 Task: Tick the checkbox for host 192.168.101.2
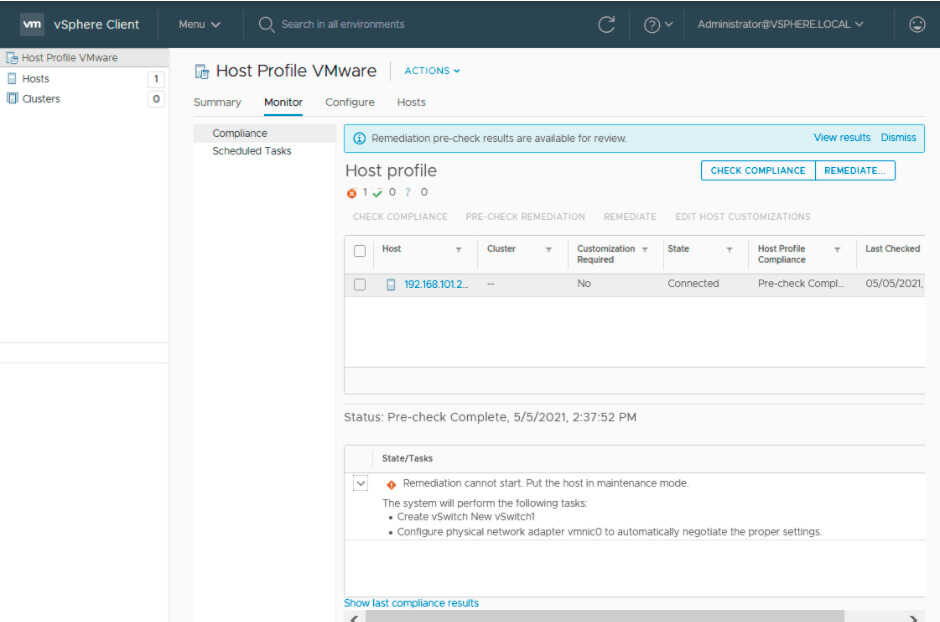[x=360, y=285]
